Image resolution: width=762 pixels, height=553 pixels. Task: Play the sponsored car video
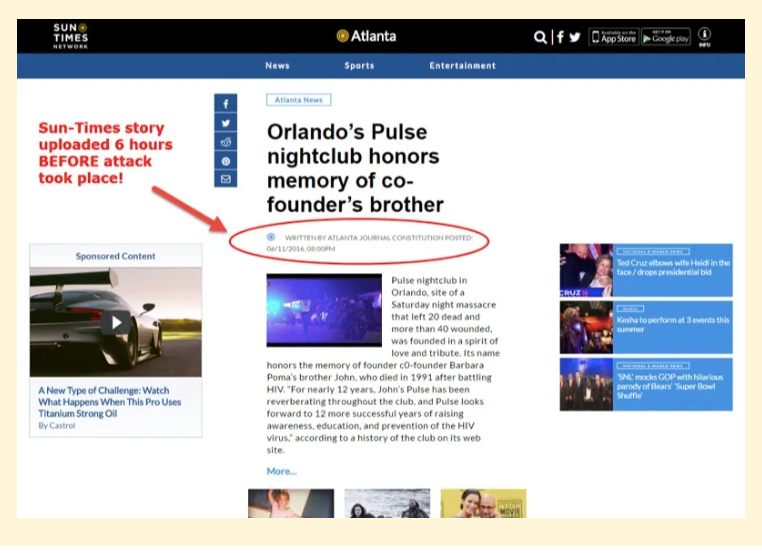click(116, 323)
